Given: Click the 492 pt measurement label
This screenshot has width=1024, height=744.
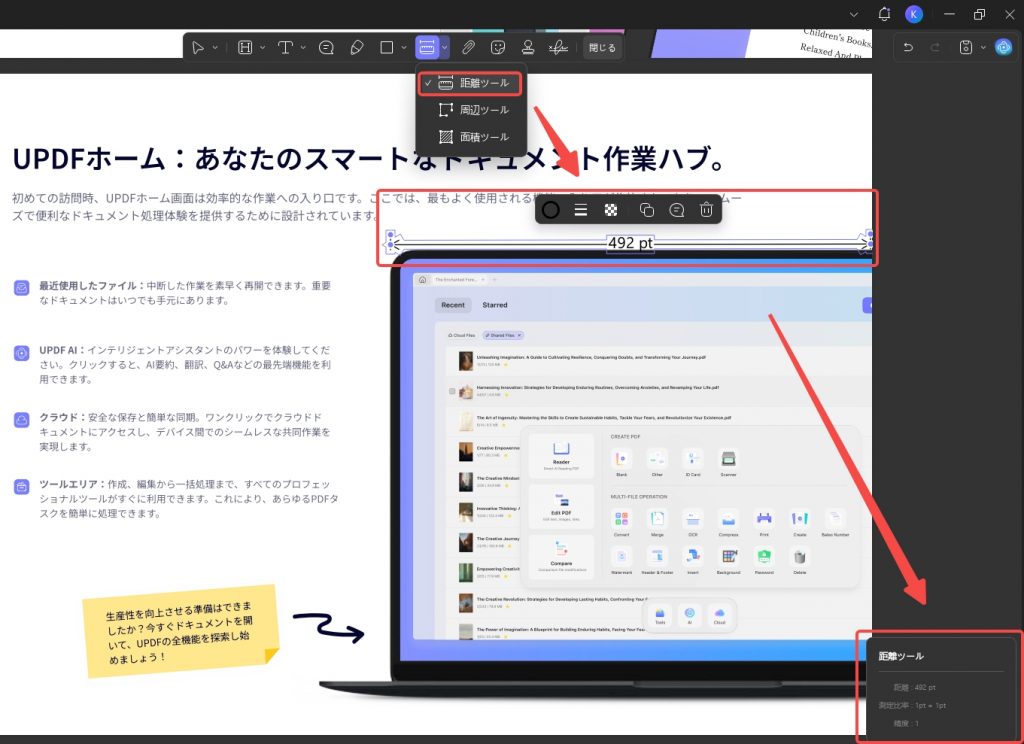Looking at the screenshot, I should [630, 243].
